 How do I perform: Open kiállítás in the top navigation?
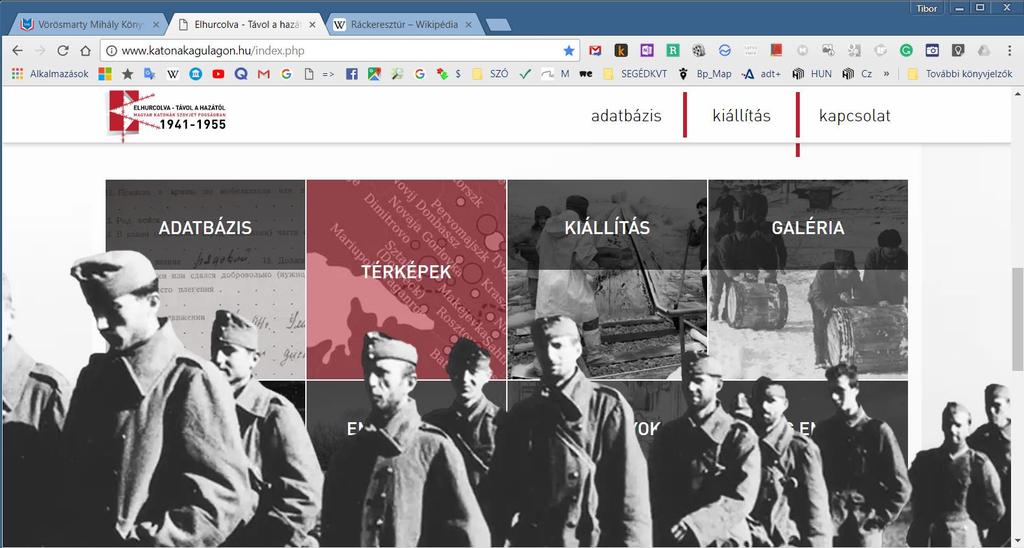point(741,116)
